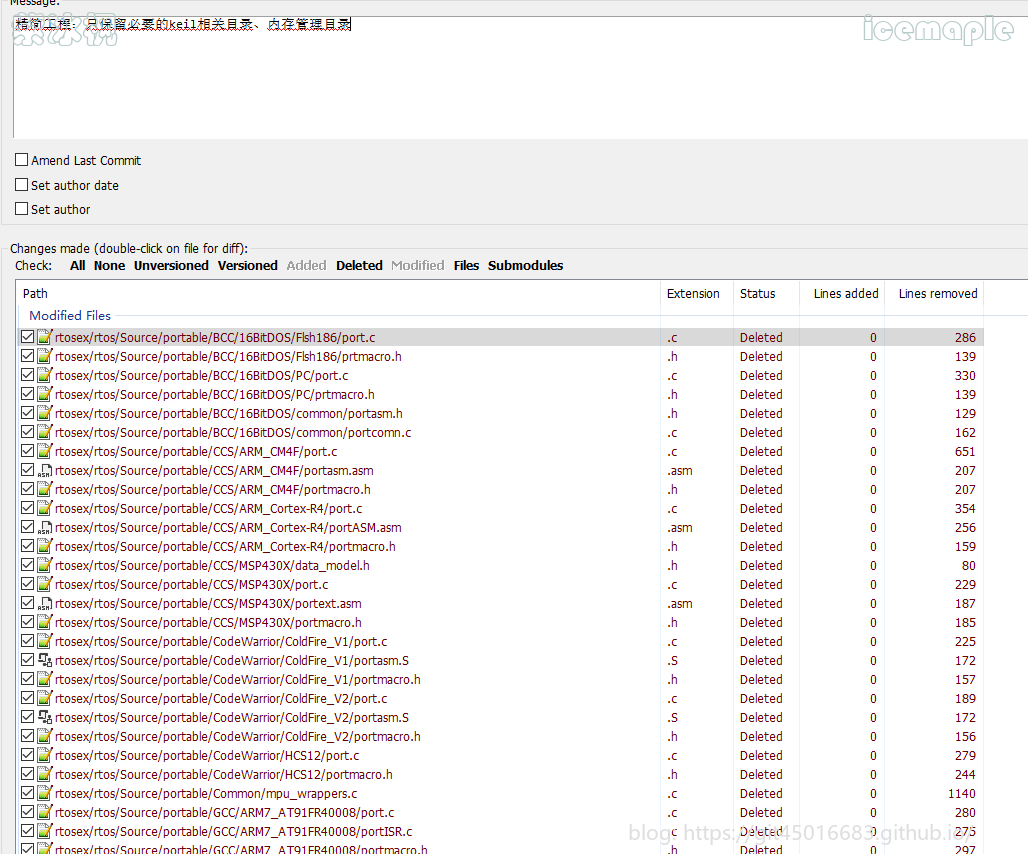The height and width of the screenshot is (854, 1028).
Task: Click file icon of Flsh186/port.c row
Action: (x=45, y=338)
